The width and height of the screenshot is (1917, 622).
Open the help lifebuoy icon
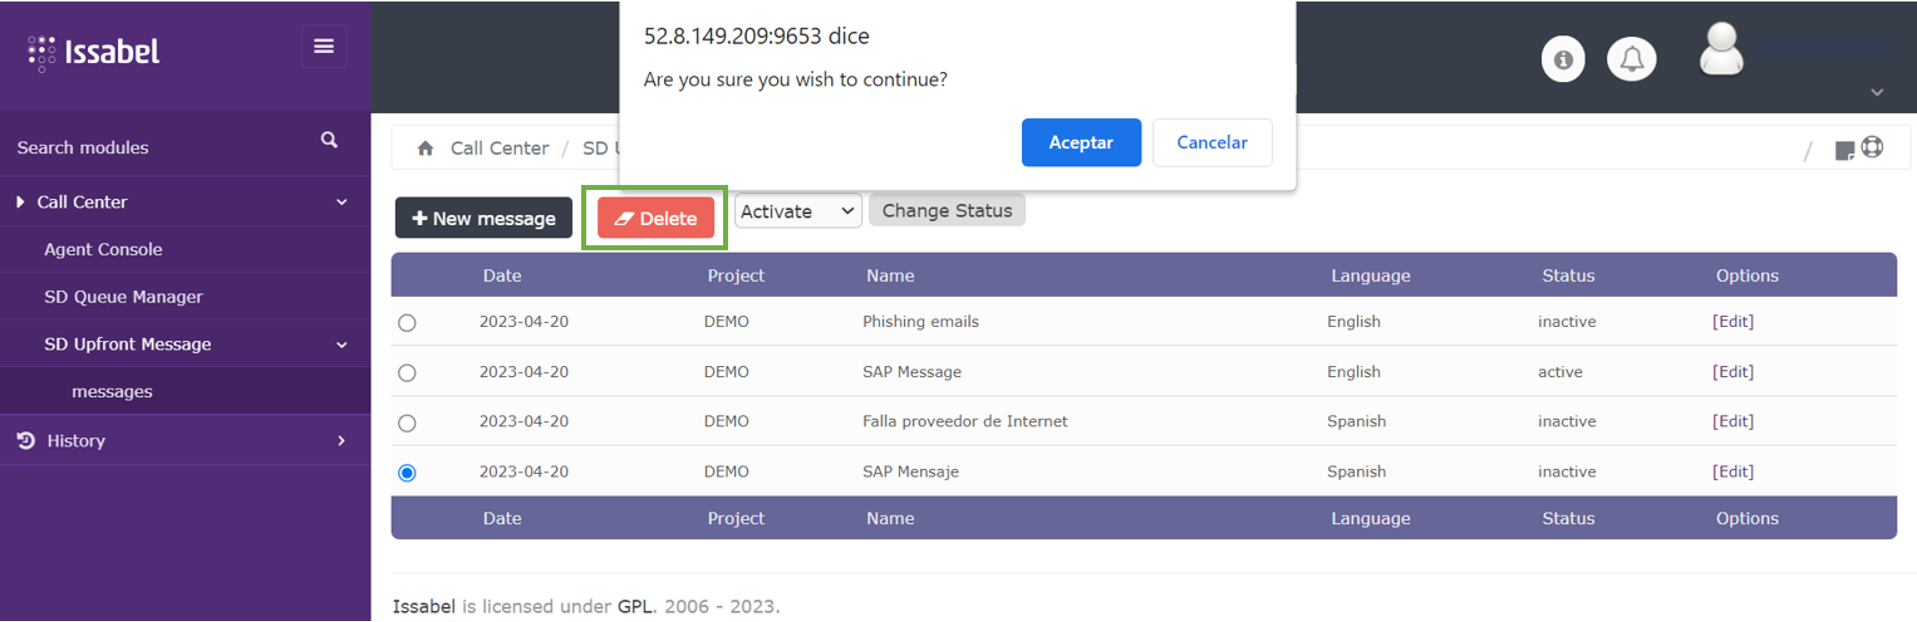pyautogui.click(x=1872, y=148)
